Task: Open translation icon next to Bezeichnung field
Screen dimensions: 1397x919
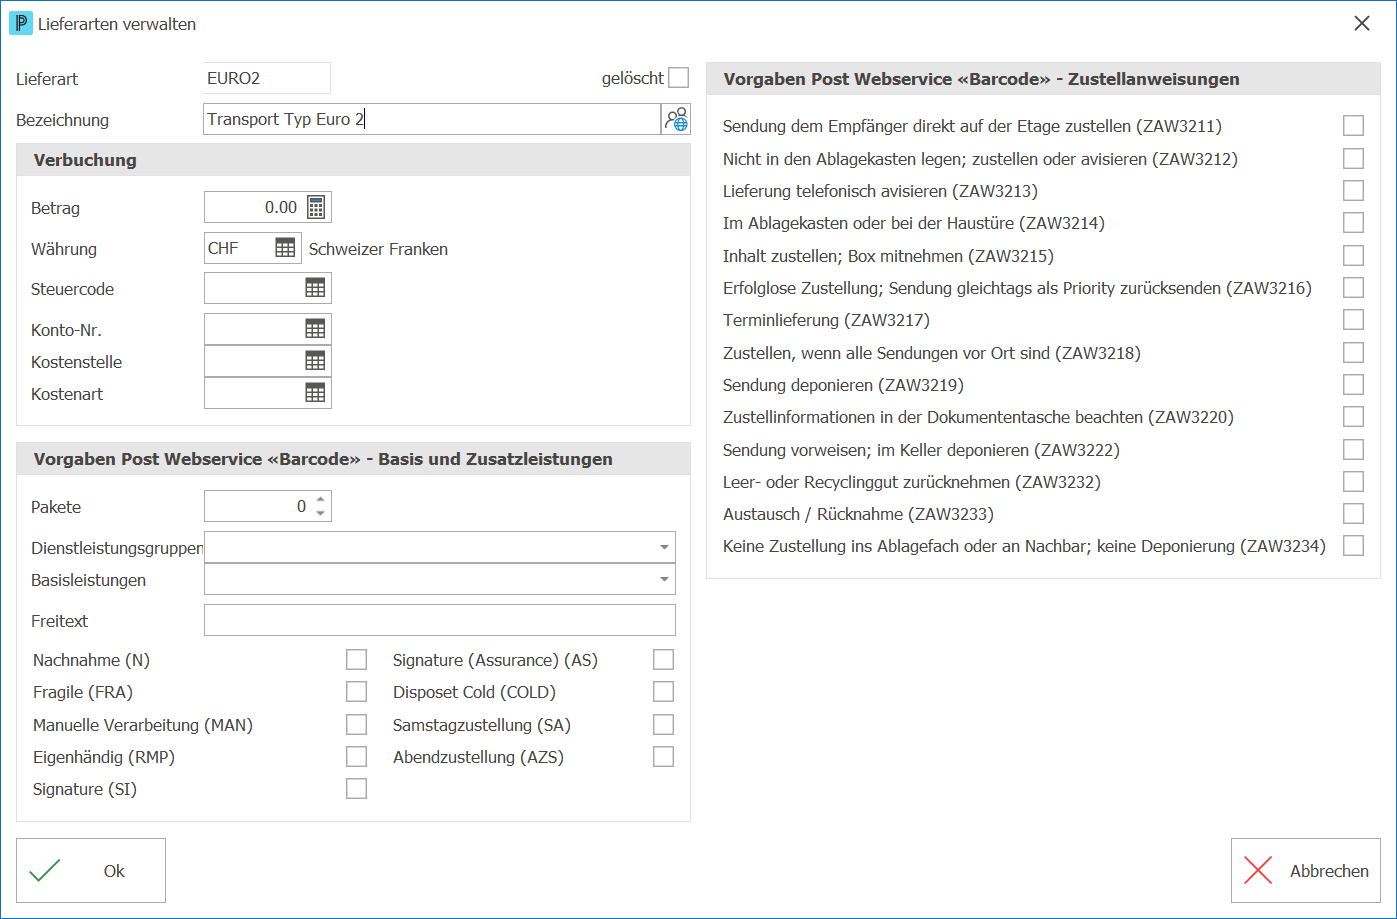Action: coord(676,120)
